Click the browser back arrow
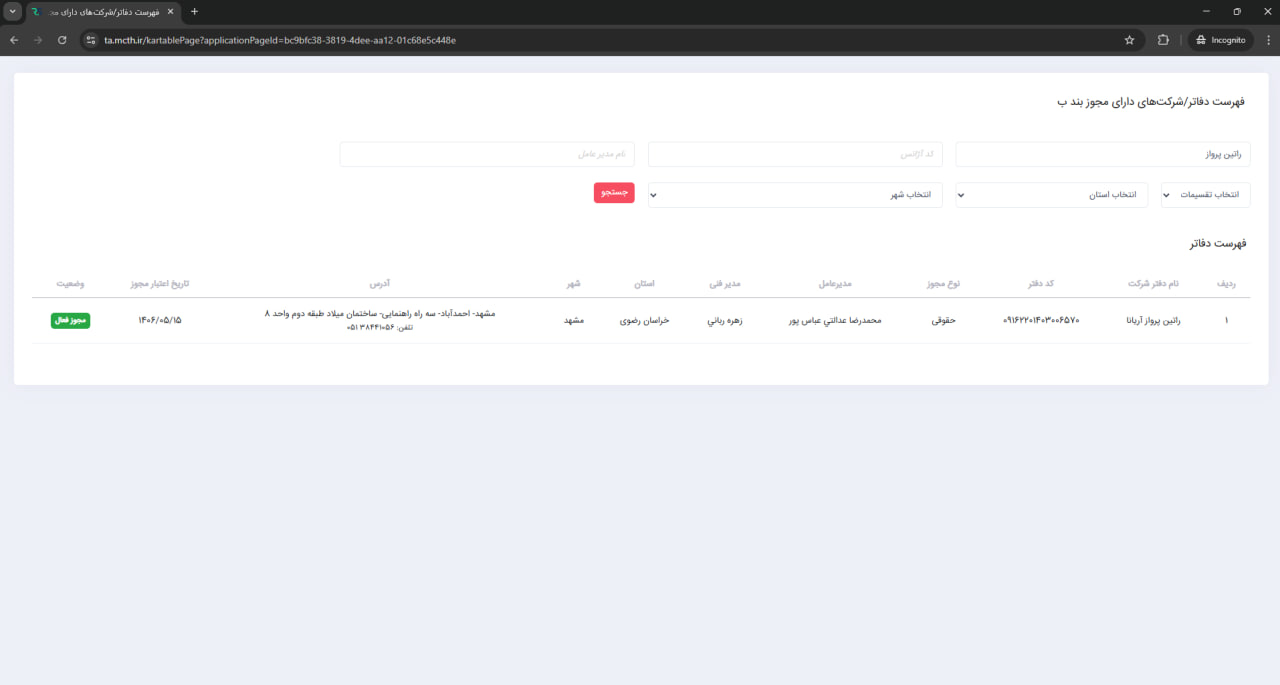 pyautogui.click(x=14, y=40)
